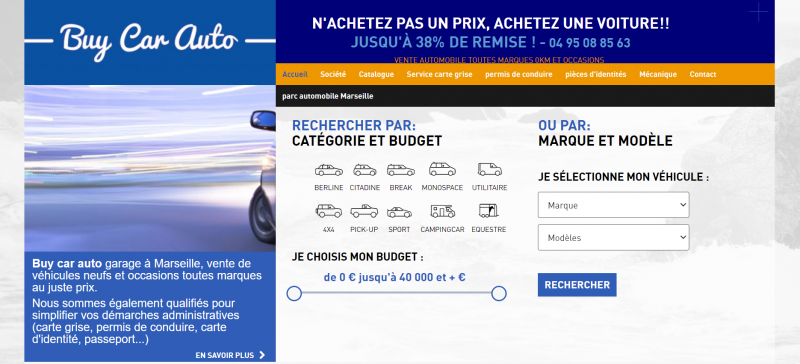The width and height of the screenshot is (800, 364).
Task: Click the plus icon at top right
Action: click(758, 12)
